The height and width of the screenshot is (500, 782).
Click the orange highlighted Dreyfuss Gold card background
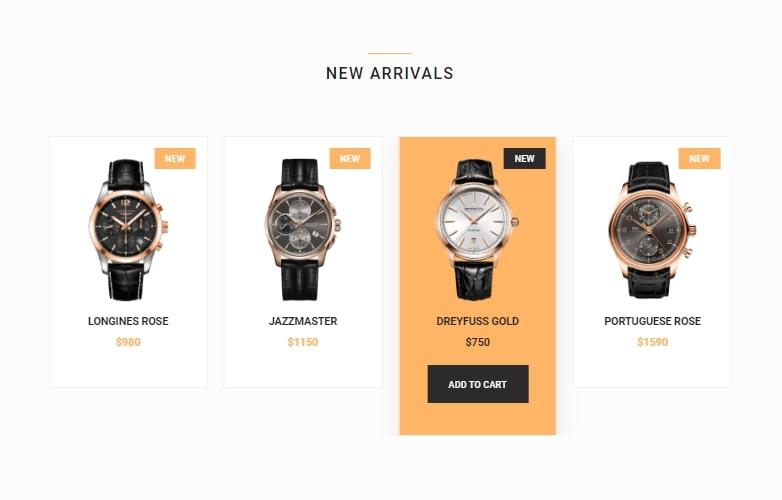(477, 419)
